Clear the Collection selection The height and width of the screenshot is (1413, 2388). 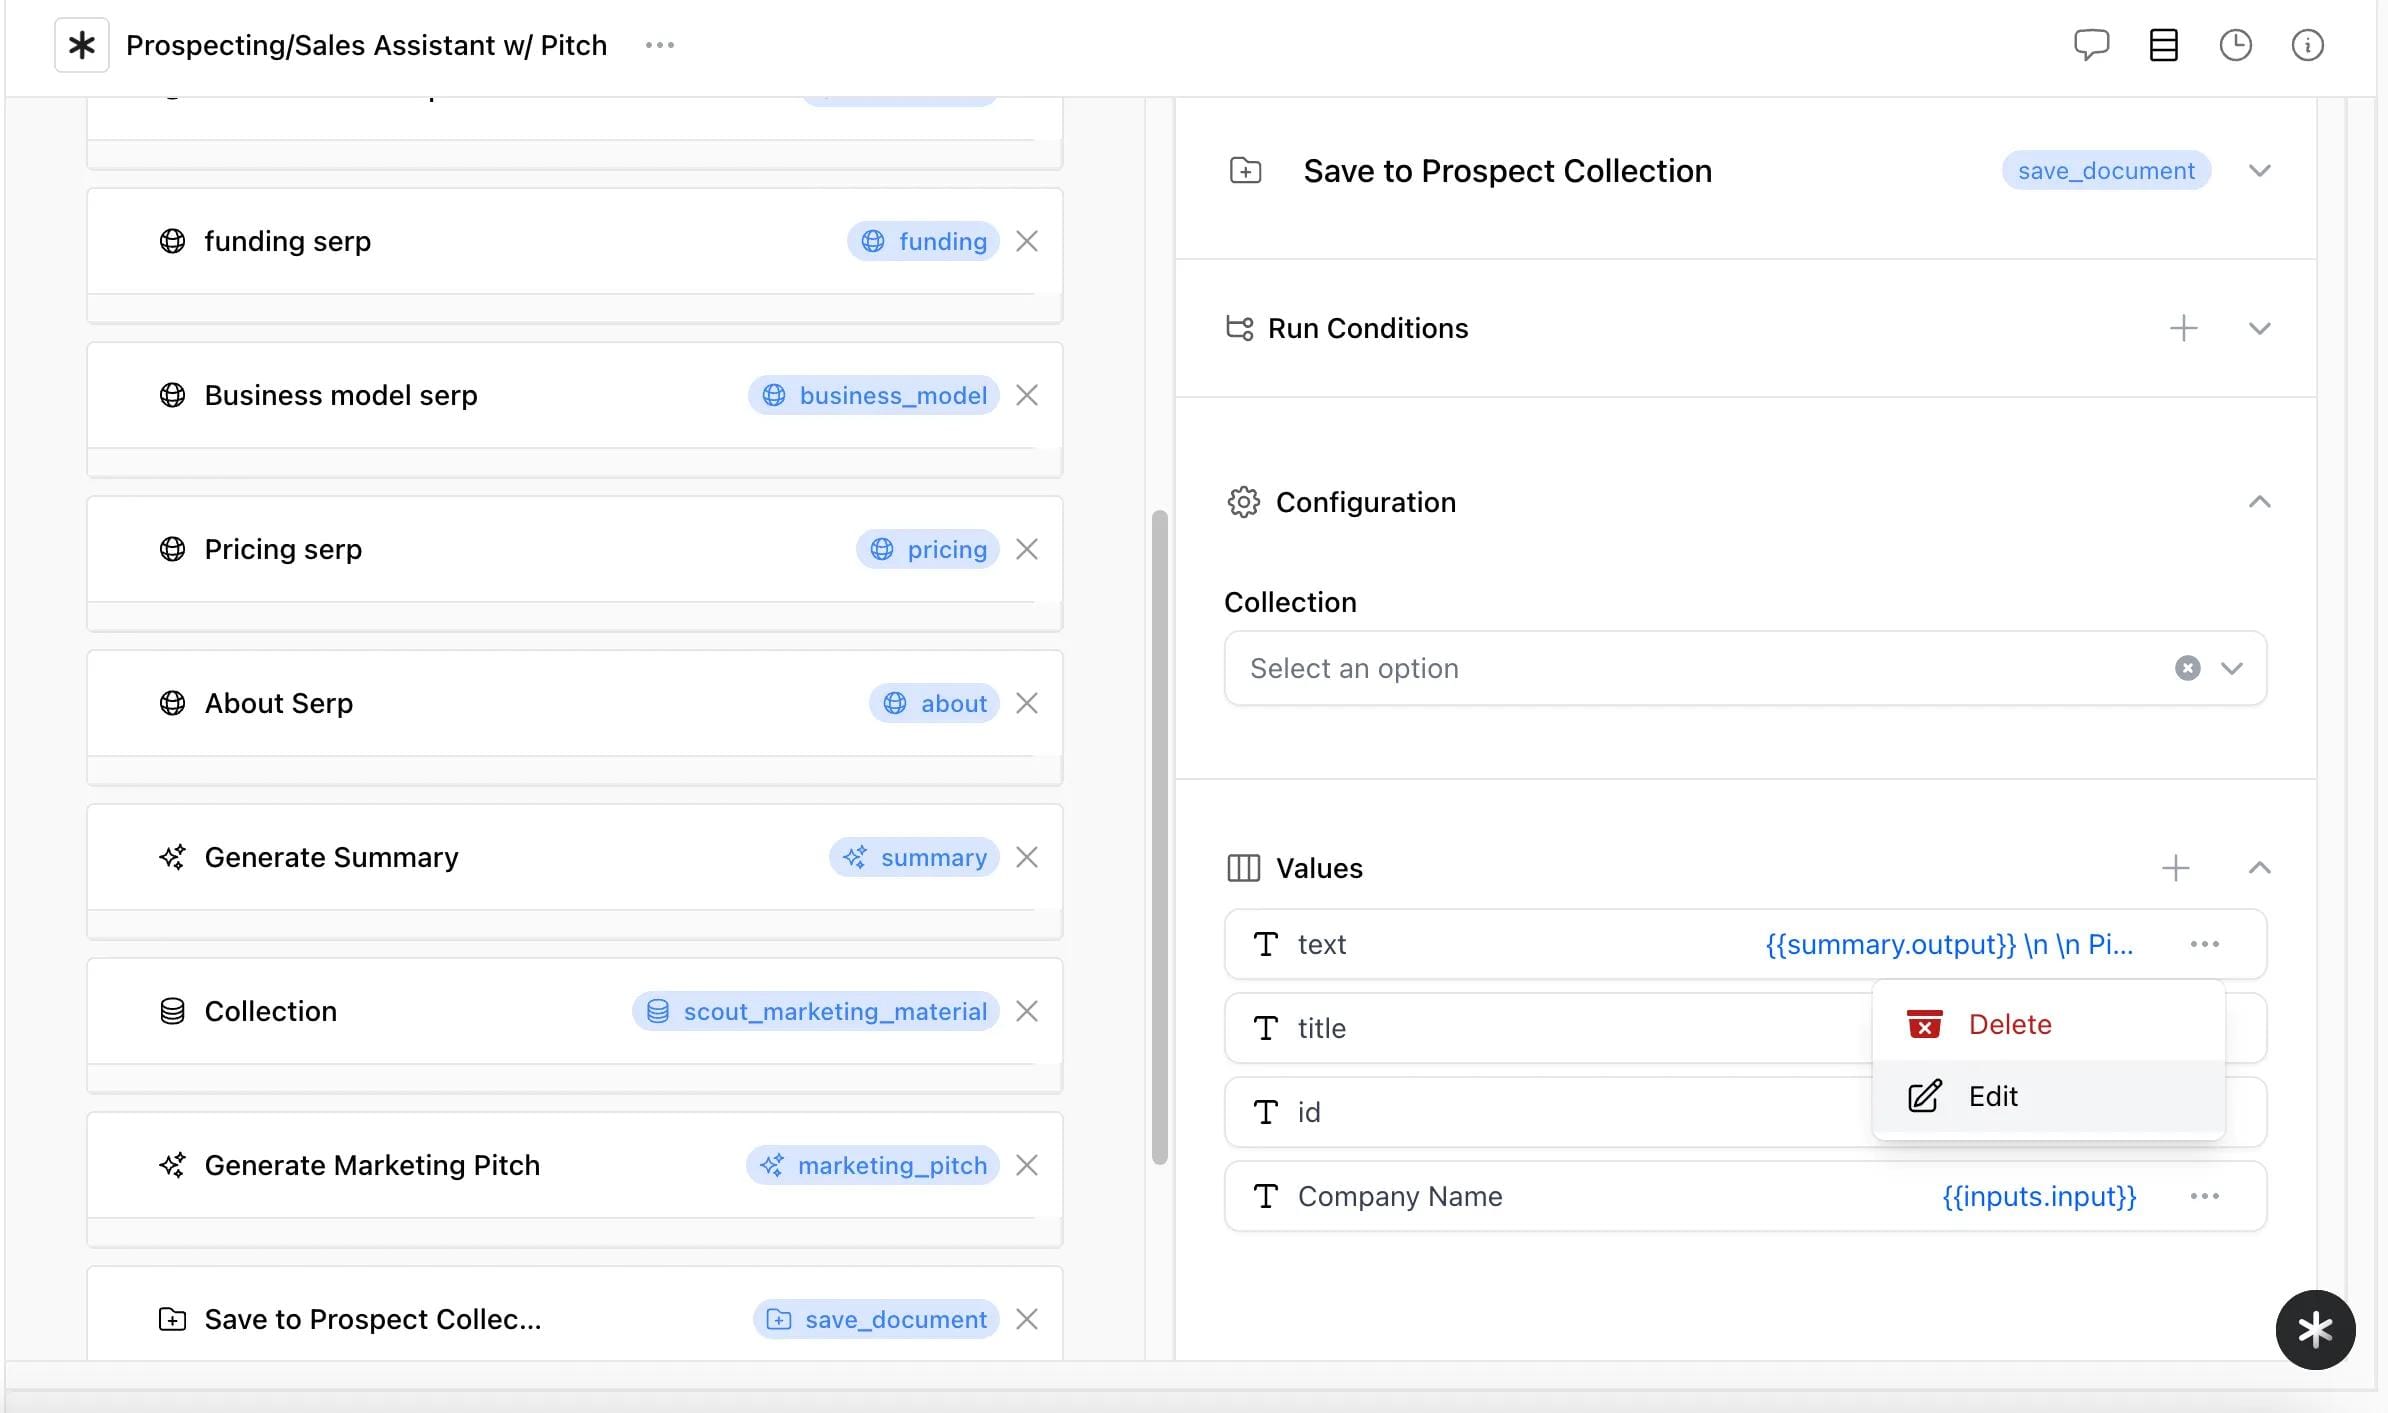(x=2187, y=668)
